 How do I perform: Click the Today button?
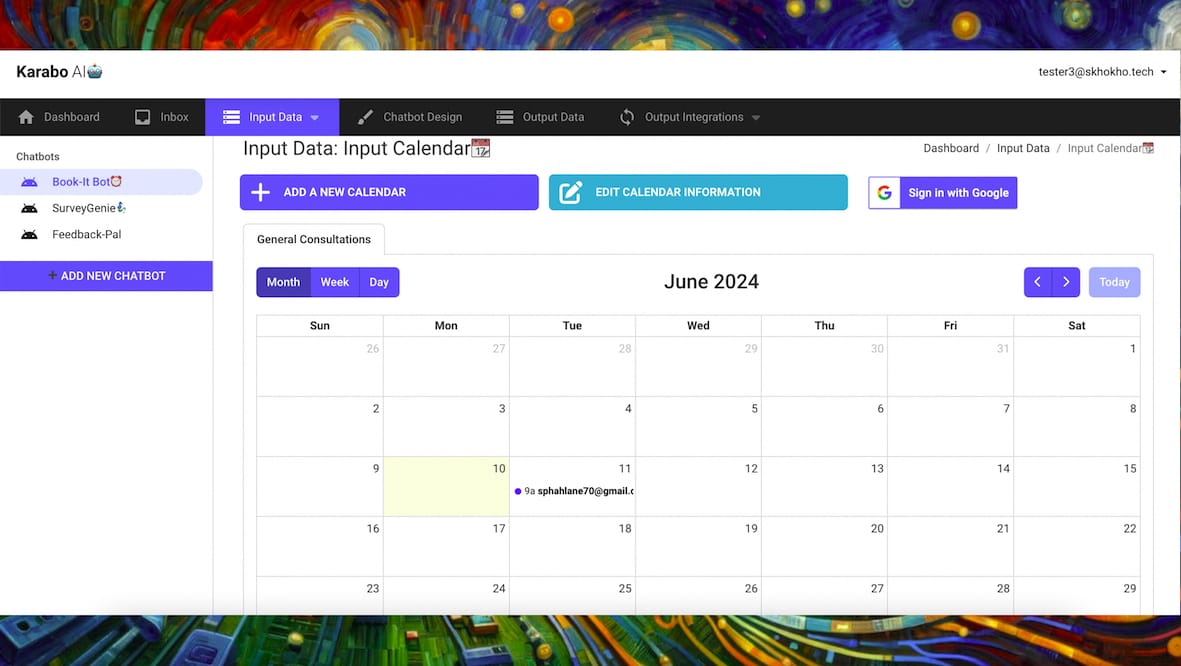1114,282
